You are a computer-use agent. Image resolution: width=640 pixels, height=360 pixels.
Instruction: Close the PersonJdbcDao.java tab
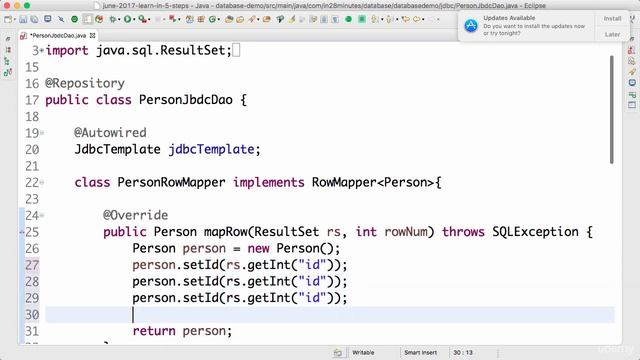93,36
